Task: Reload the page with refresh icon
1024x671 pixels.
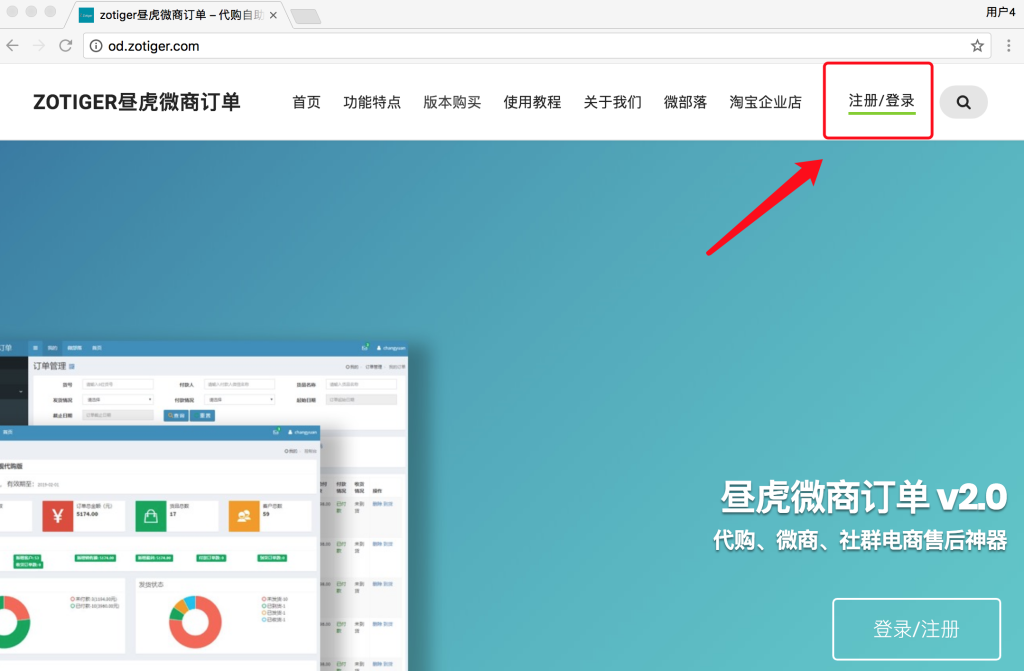Action: coord(65,46)
